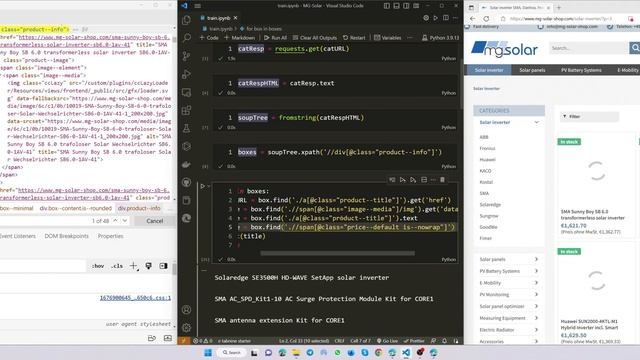
Task: Open Solar panels navigation tab
Action: 532,70
